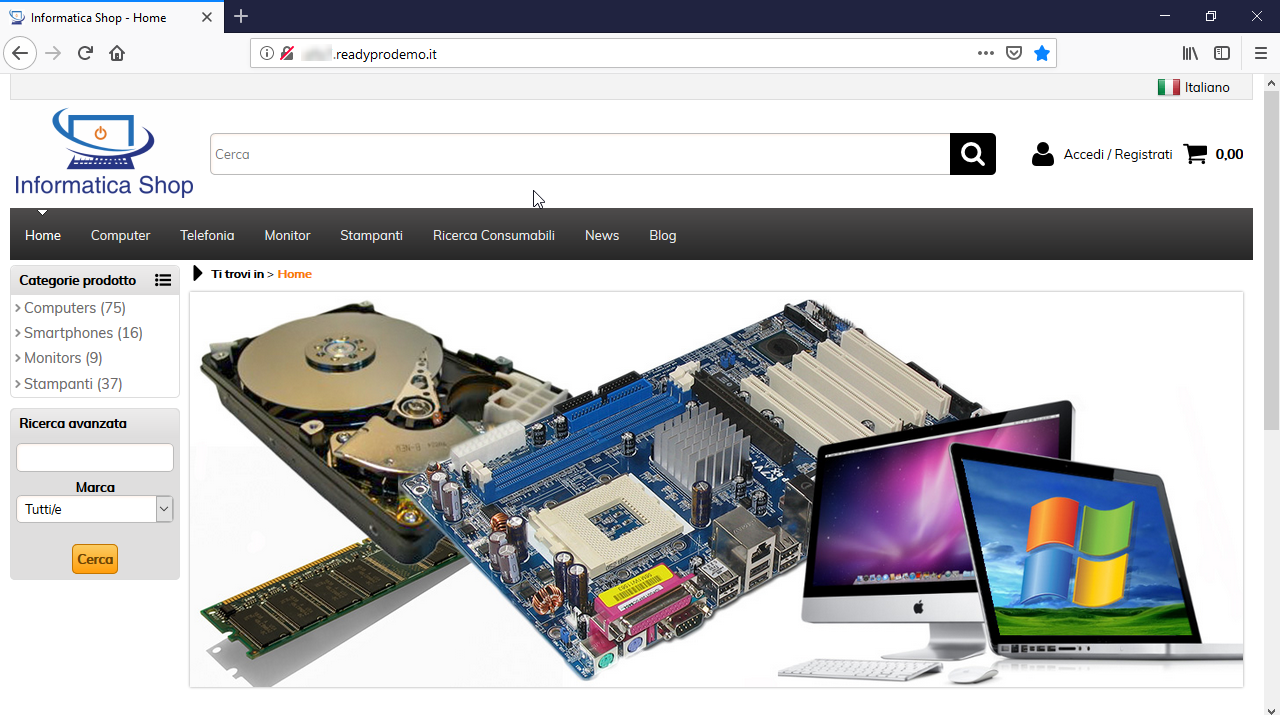This screenshot has height=715, width=1280.
Task: Switch language via Italiano link
Action: tap(1207, 87)
